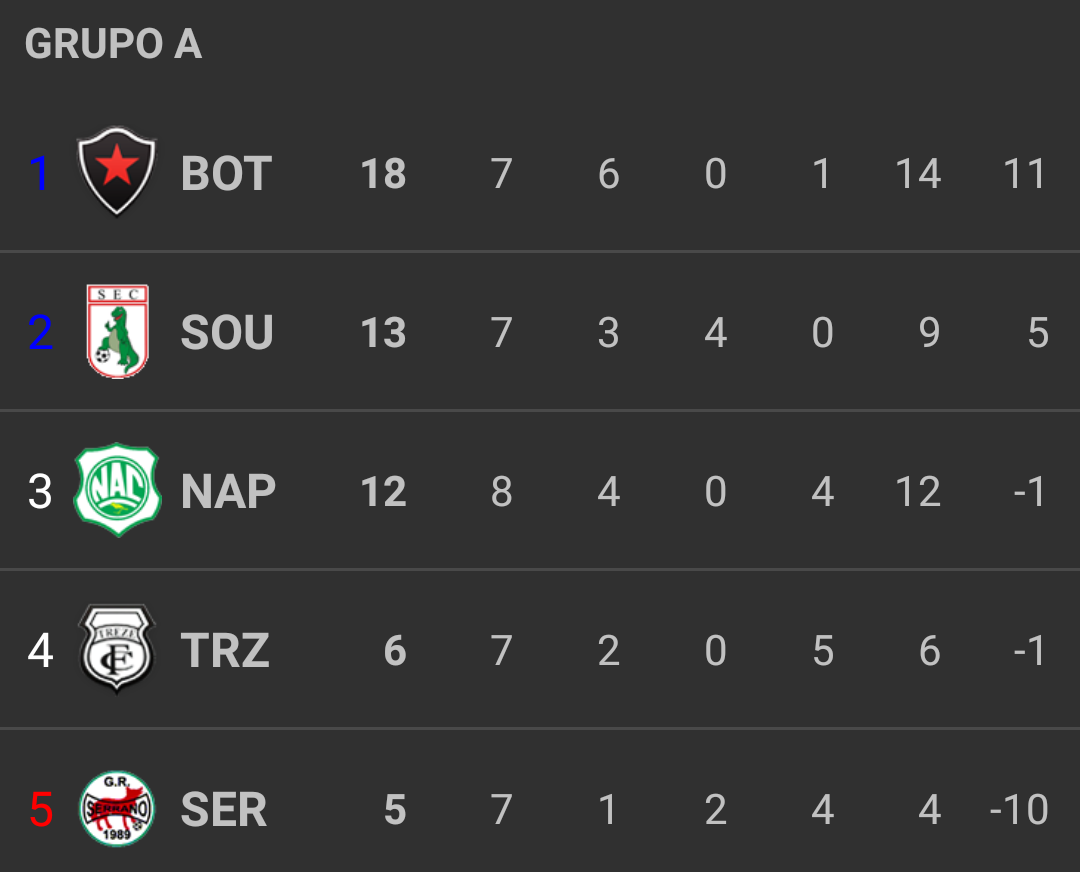Open the SER team name
The image size is (1080, 872).
(224, 809)
